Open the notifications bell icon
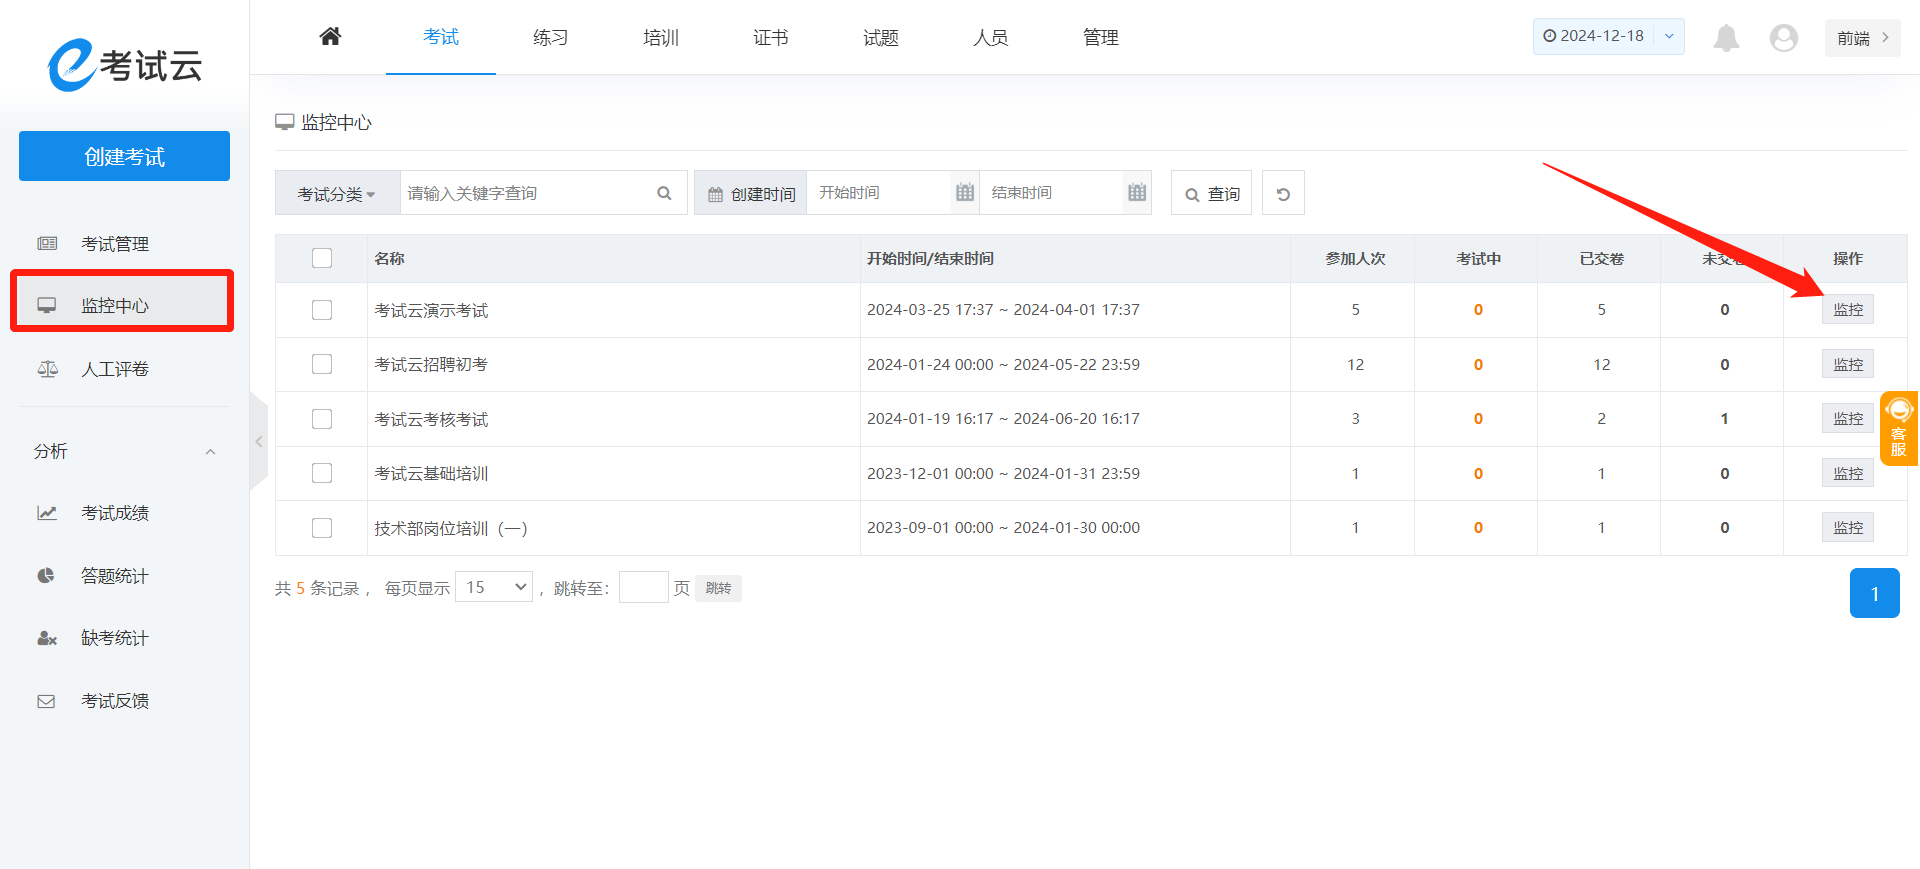The height and width of the screenshot is (869, 1920). [1726, 38]
